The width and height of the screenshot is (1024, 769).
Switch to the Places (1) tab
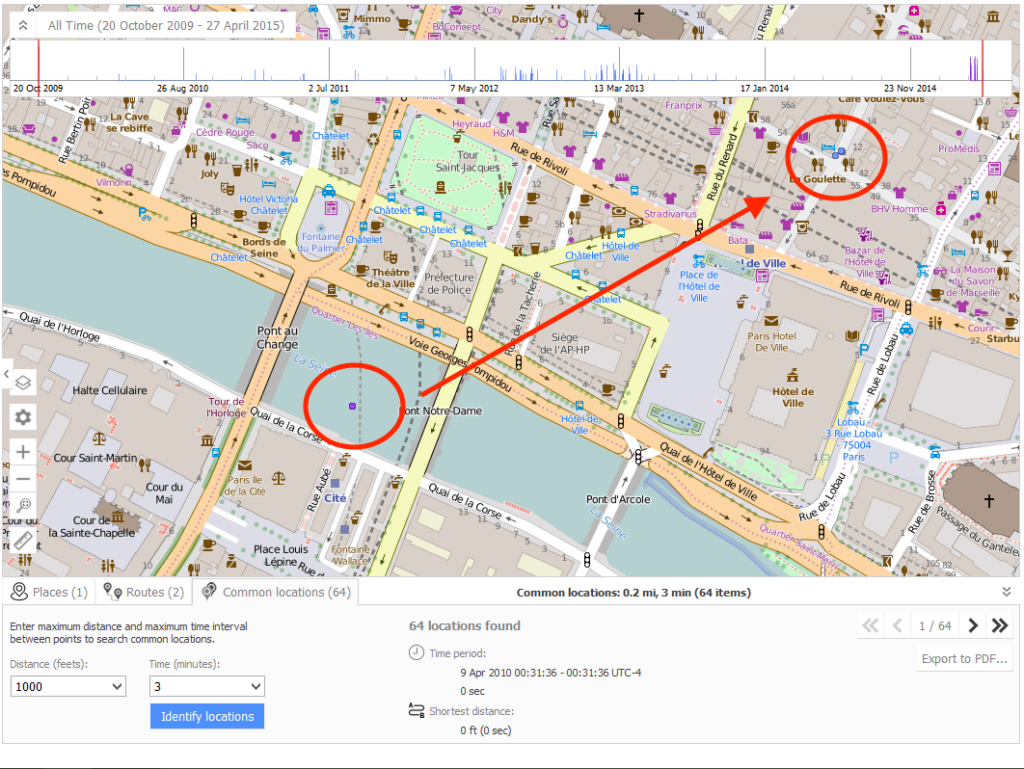50,592
